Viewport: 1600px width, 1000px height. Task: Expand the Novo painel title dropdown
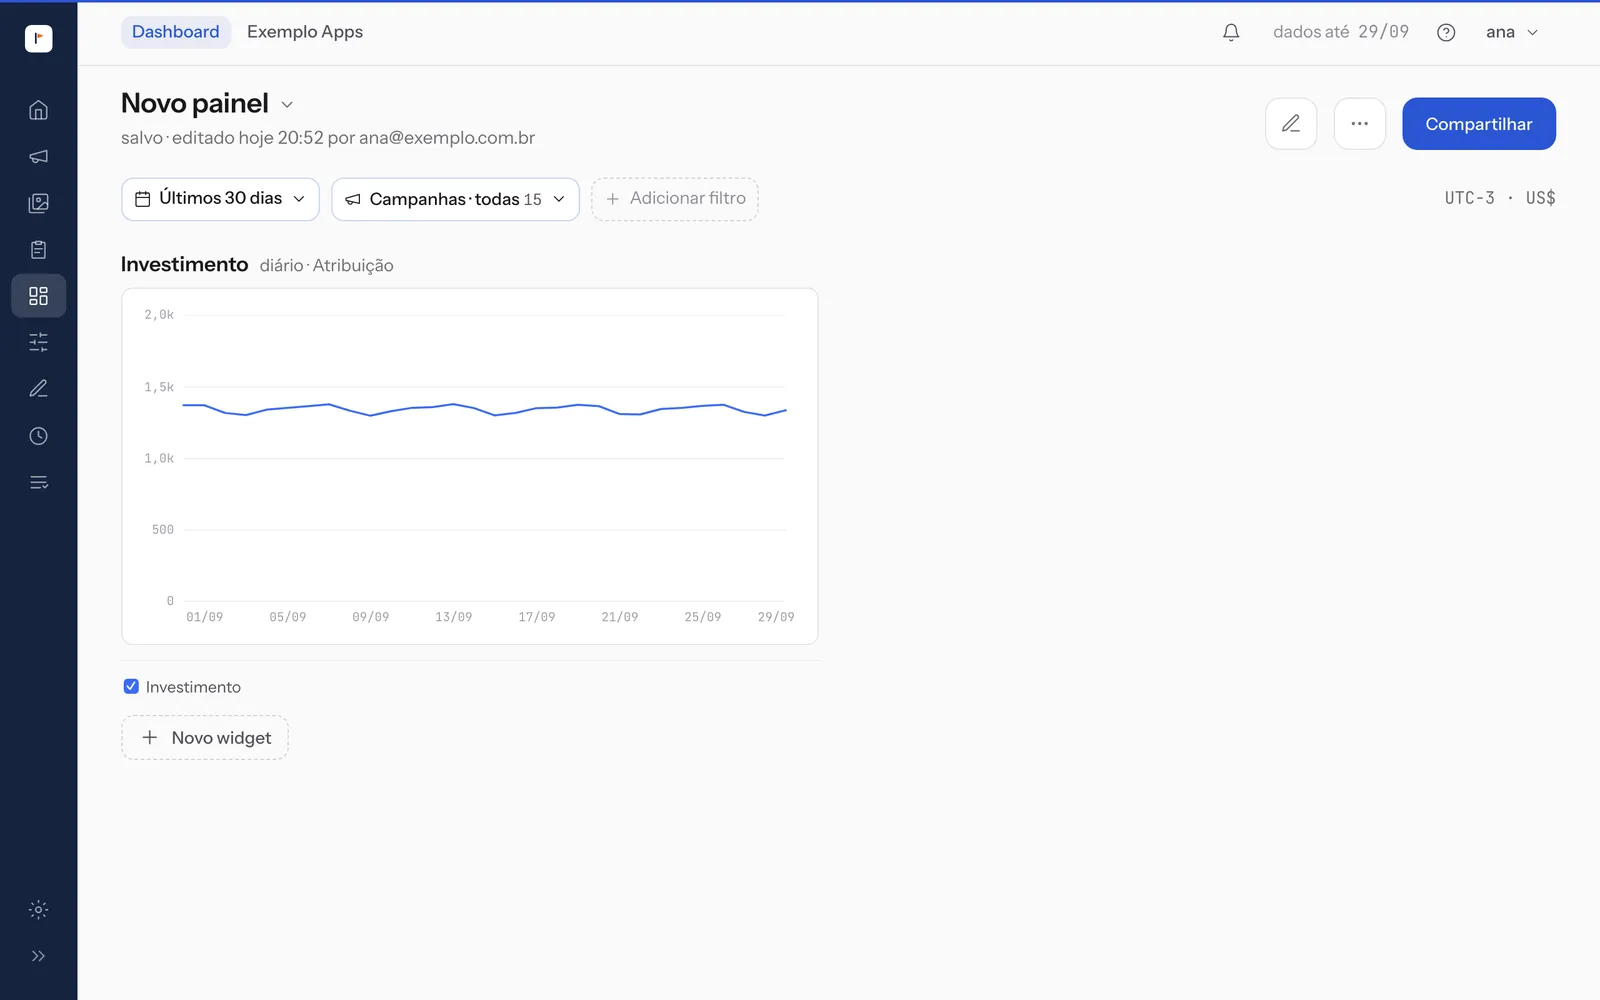pyautogui.click(x=287, y=105)
